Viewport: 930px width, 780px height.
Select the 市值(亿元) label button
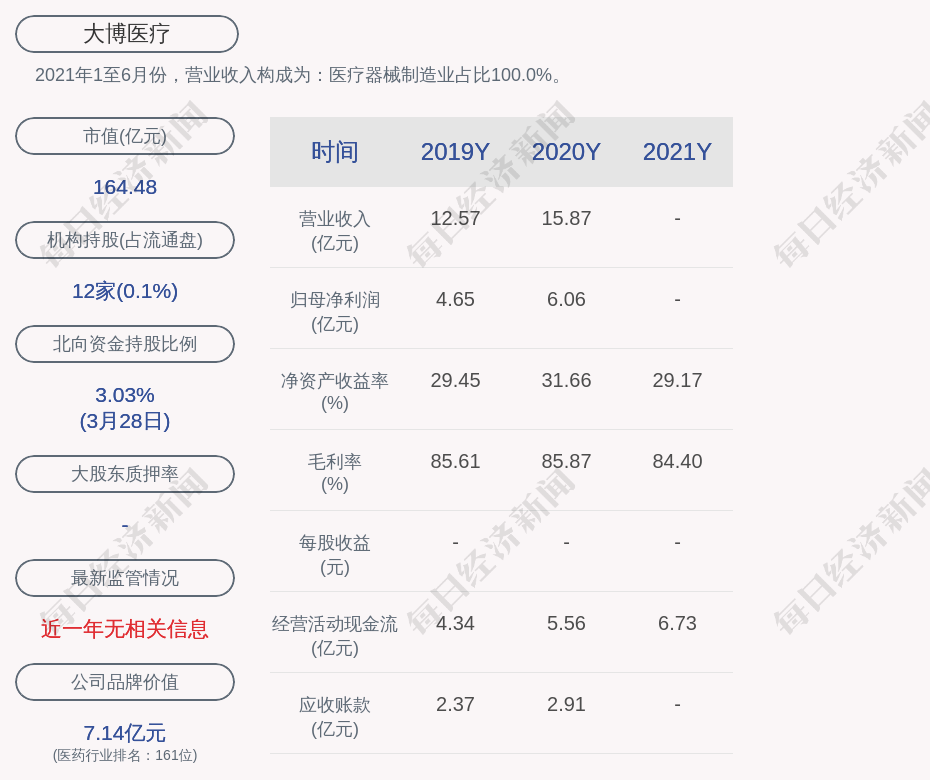click(125, 136)
